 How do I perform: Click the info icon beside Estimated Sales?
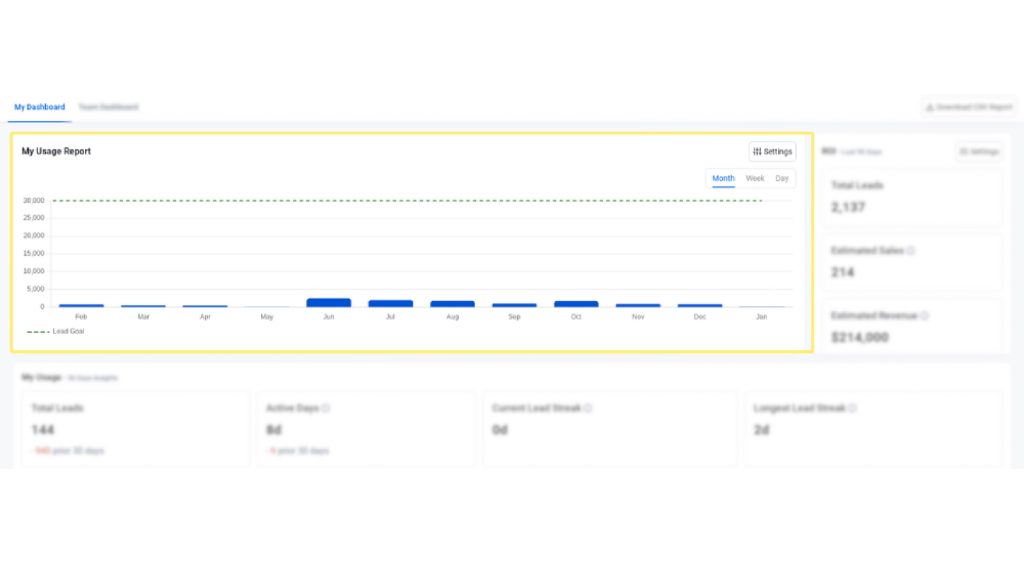click(x=911, y=251)
